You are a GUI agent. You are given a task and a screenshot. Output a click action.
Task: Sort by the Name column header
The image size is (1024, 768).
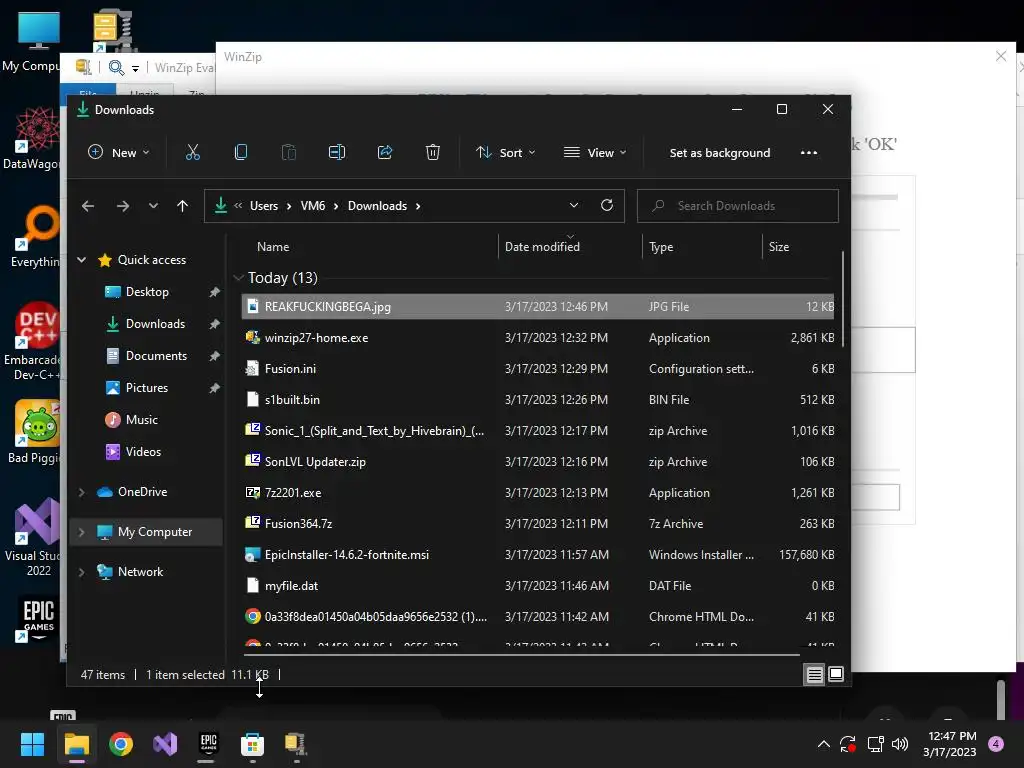(x=369, y=247)
